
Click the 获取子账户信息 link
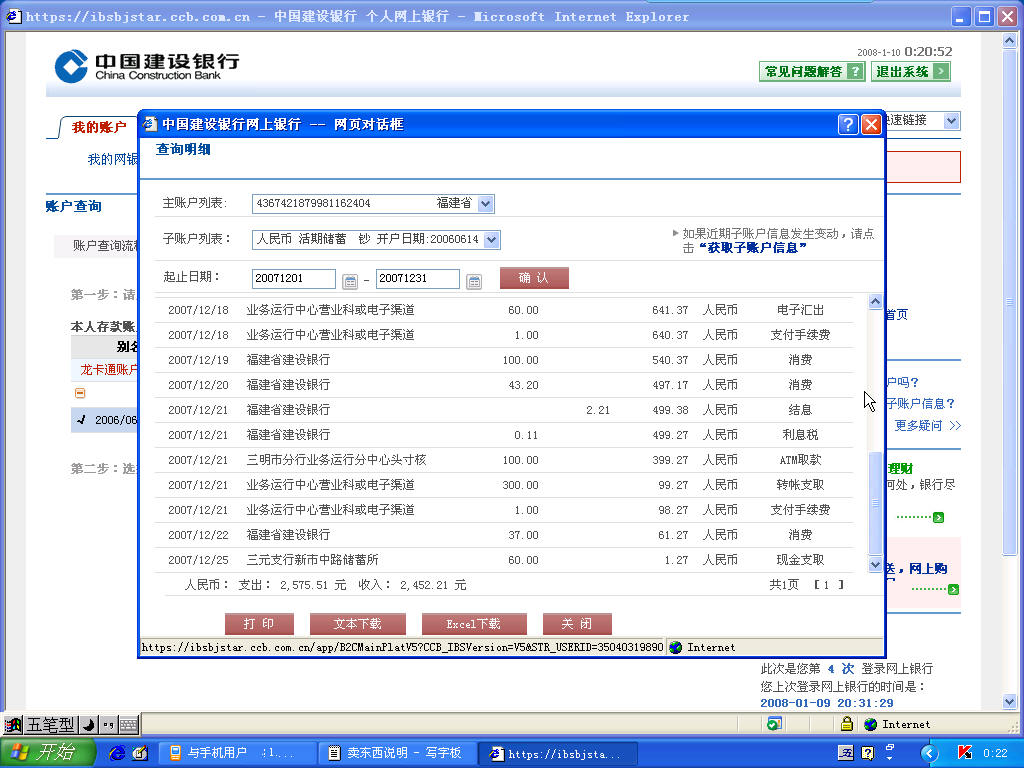pyautogui.click(x=753, y=248)
